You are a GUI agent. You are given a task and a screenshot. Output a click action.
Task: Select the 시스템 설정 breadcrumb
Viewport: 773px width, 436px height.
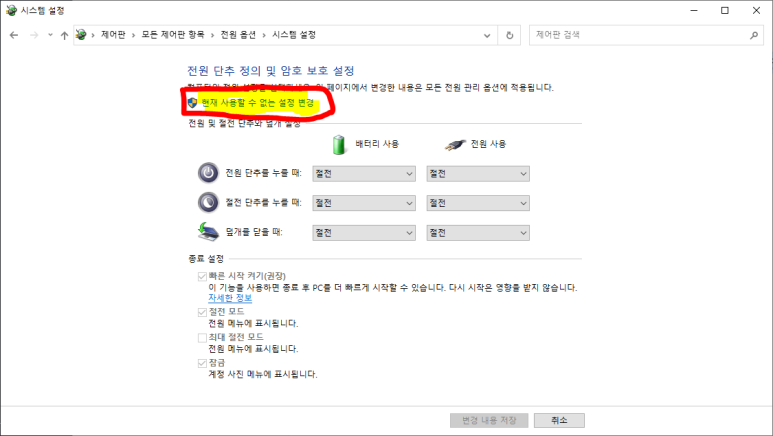click(294, 35)
